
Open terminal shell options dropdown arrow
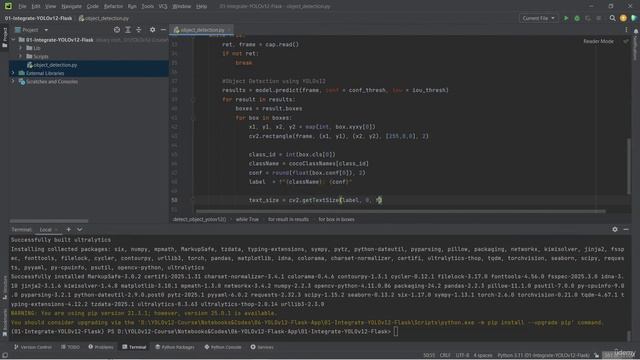tap(80, 229)
